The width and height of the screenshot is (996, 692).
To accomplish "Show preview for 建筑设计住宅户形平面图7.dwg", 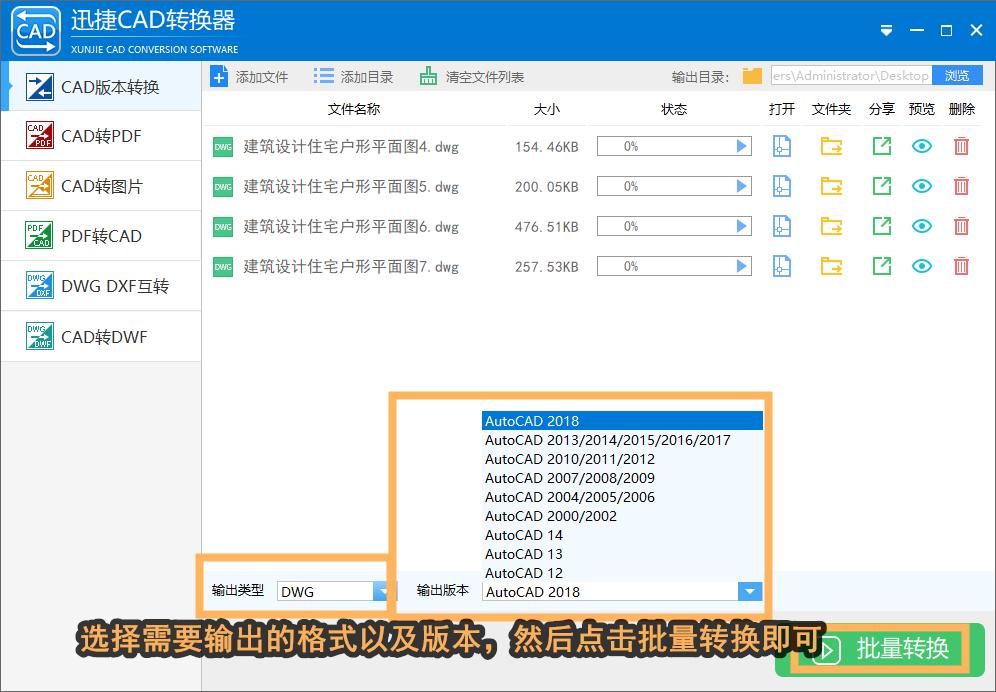I will (x=921, y=266).
